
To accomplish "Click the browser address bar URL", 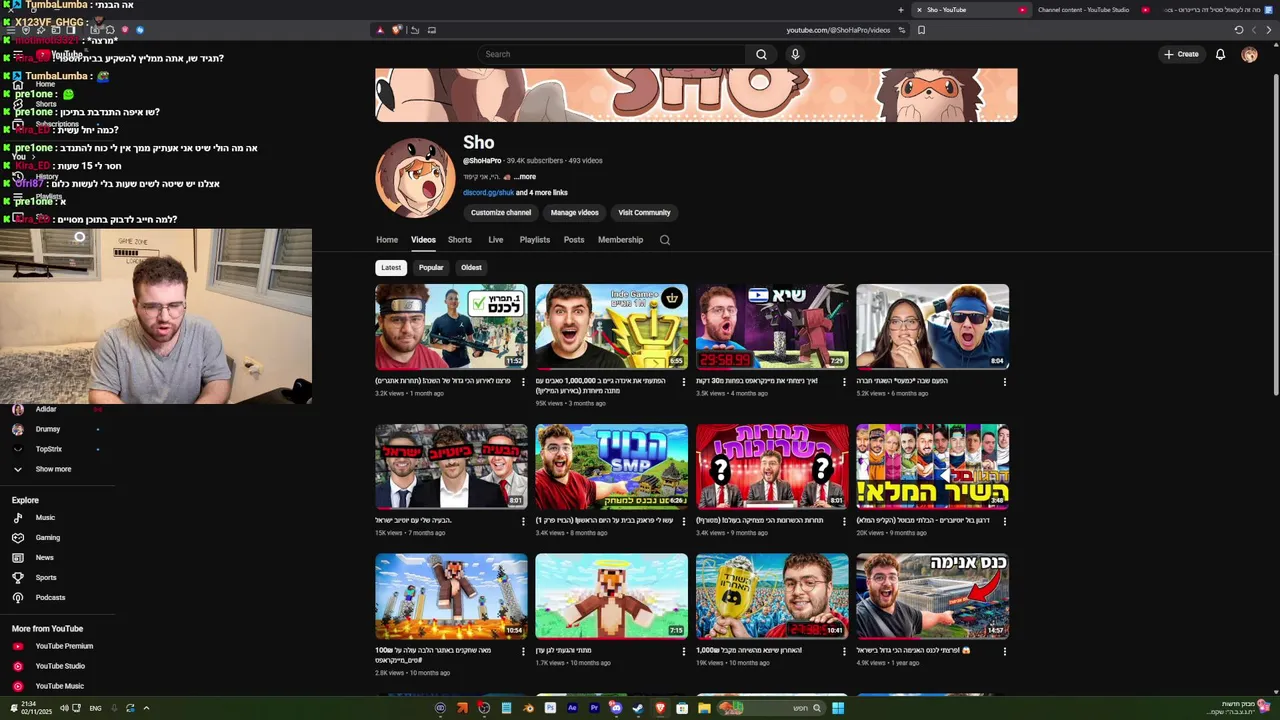I will [838, 30].
